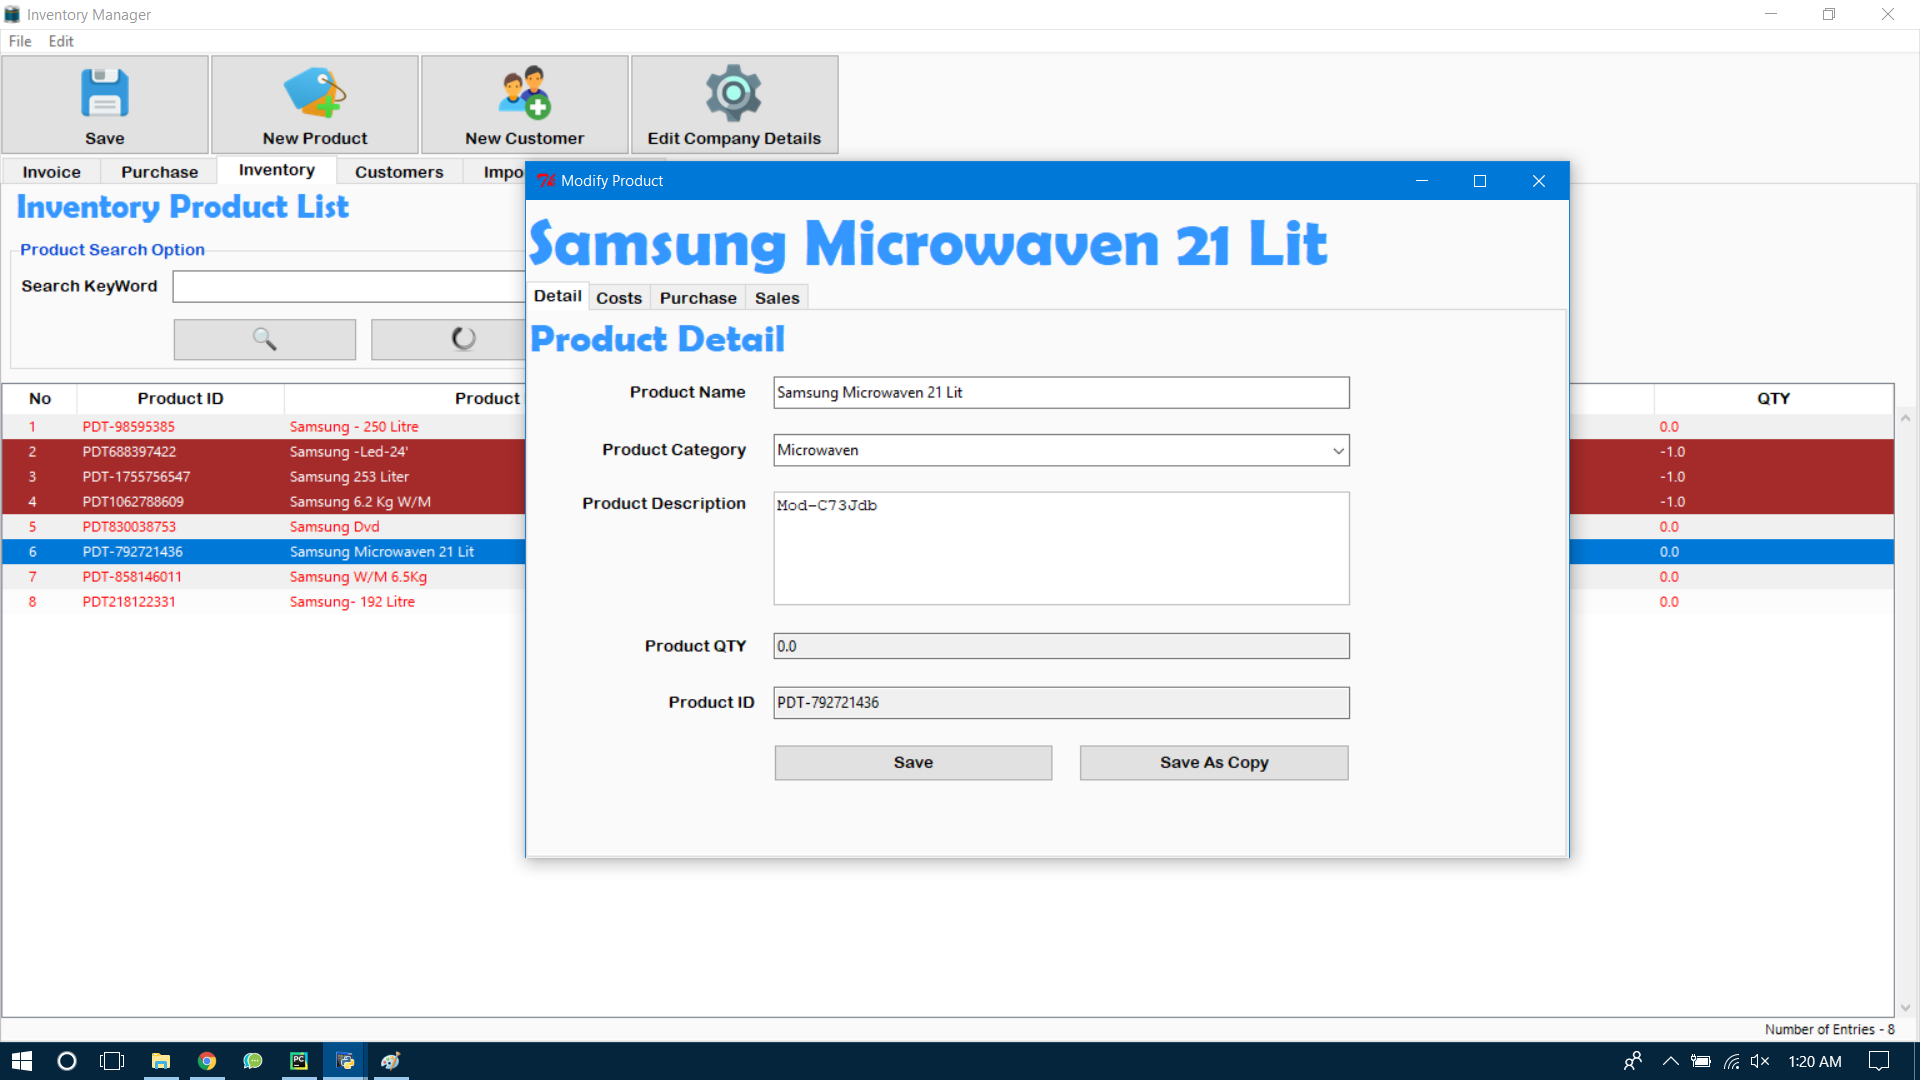
Task: Click the Save As Copy button
Action: click(1213, 763)
